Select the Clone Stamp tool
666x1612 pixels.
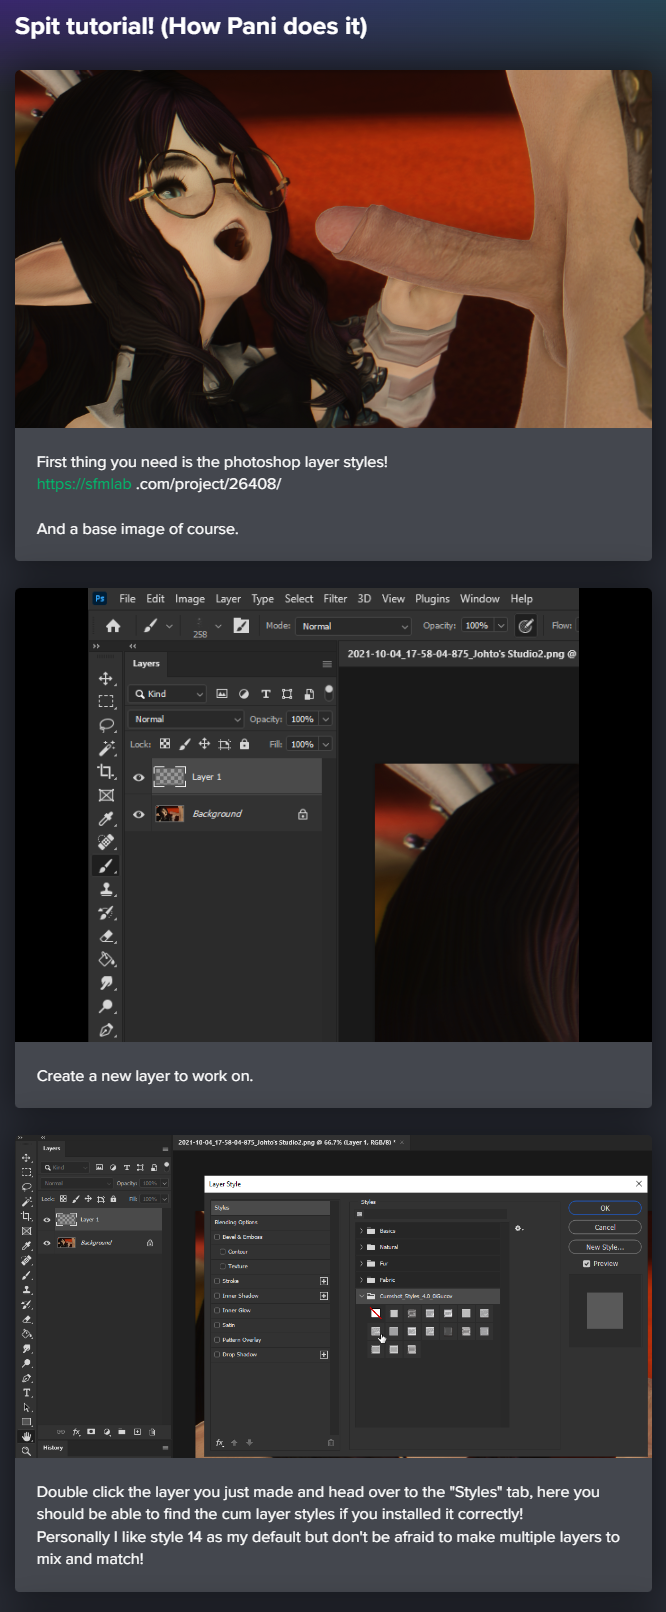click(x=106, y=889)
